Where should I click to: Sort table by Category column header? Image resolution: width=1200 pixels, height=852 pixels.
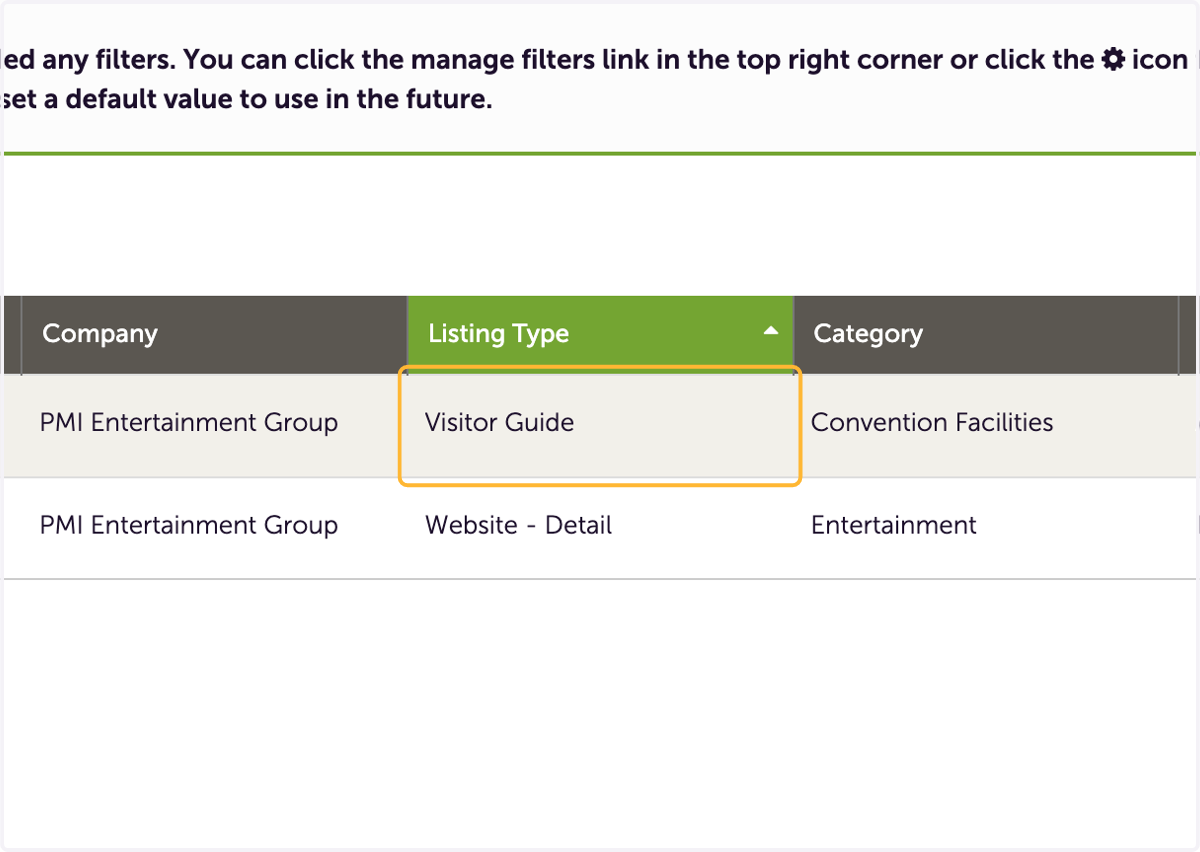click(x=985, y=333)
